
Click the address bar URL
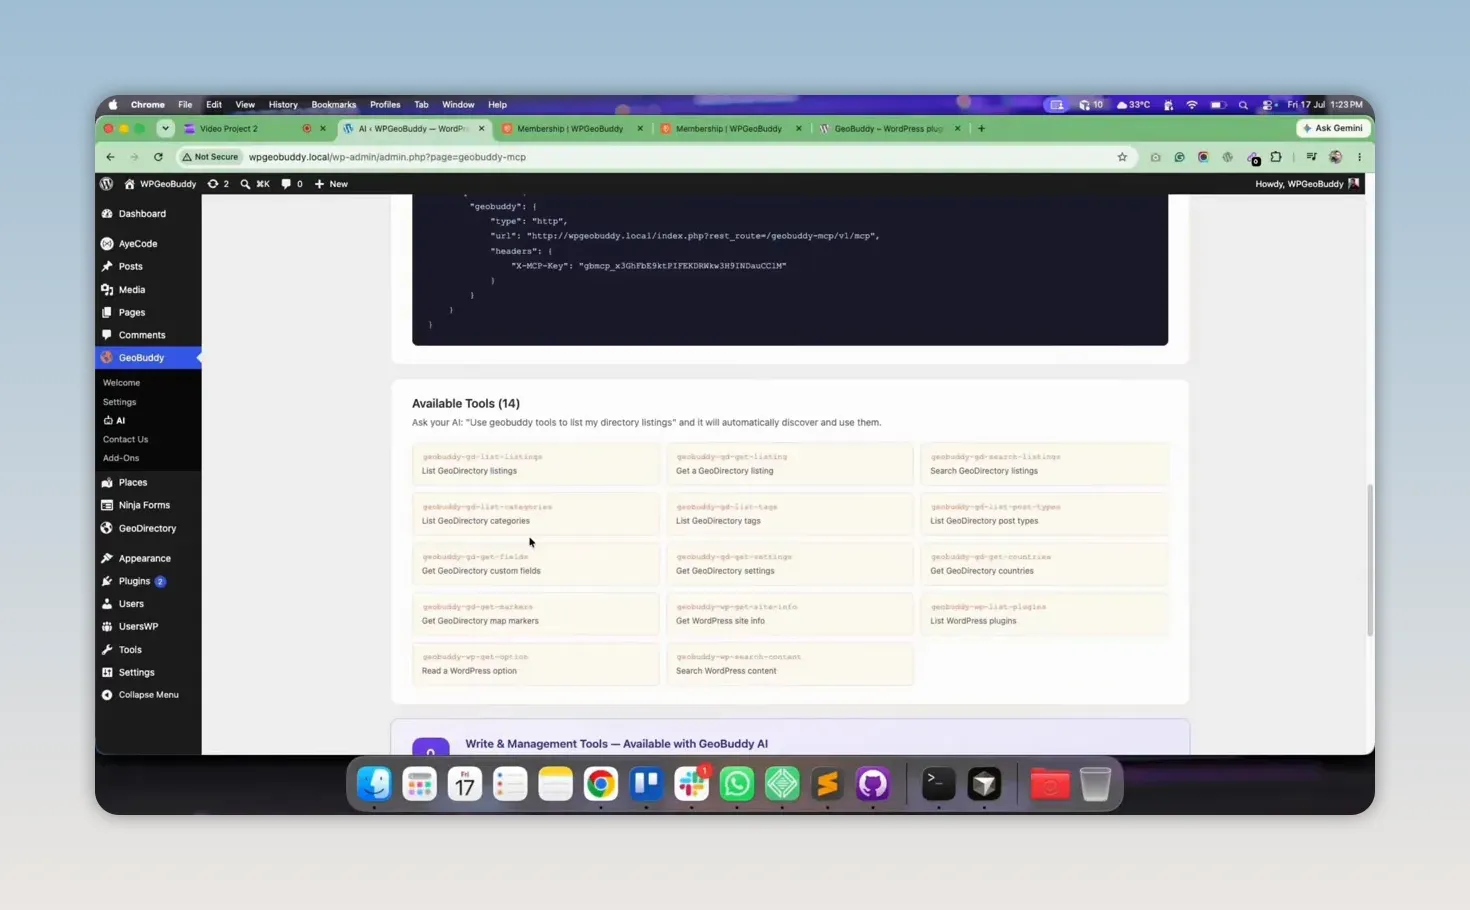click(x=387, y=157)
